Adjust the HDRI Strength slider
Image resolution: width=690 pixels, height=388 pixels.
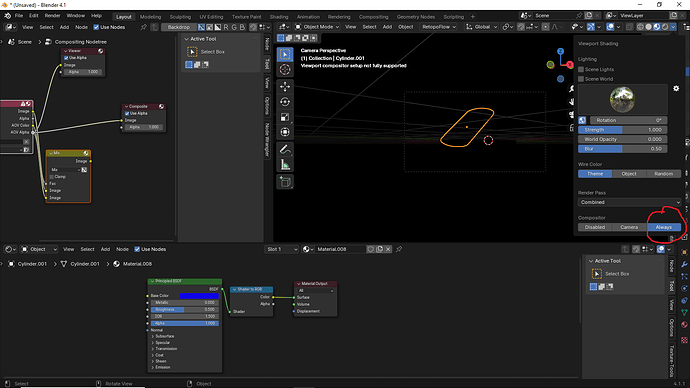(622, 130)
